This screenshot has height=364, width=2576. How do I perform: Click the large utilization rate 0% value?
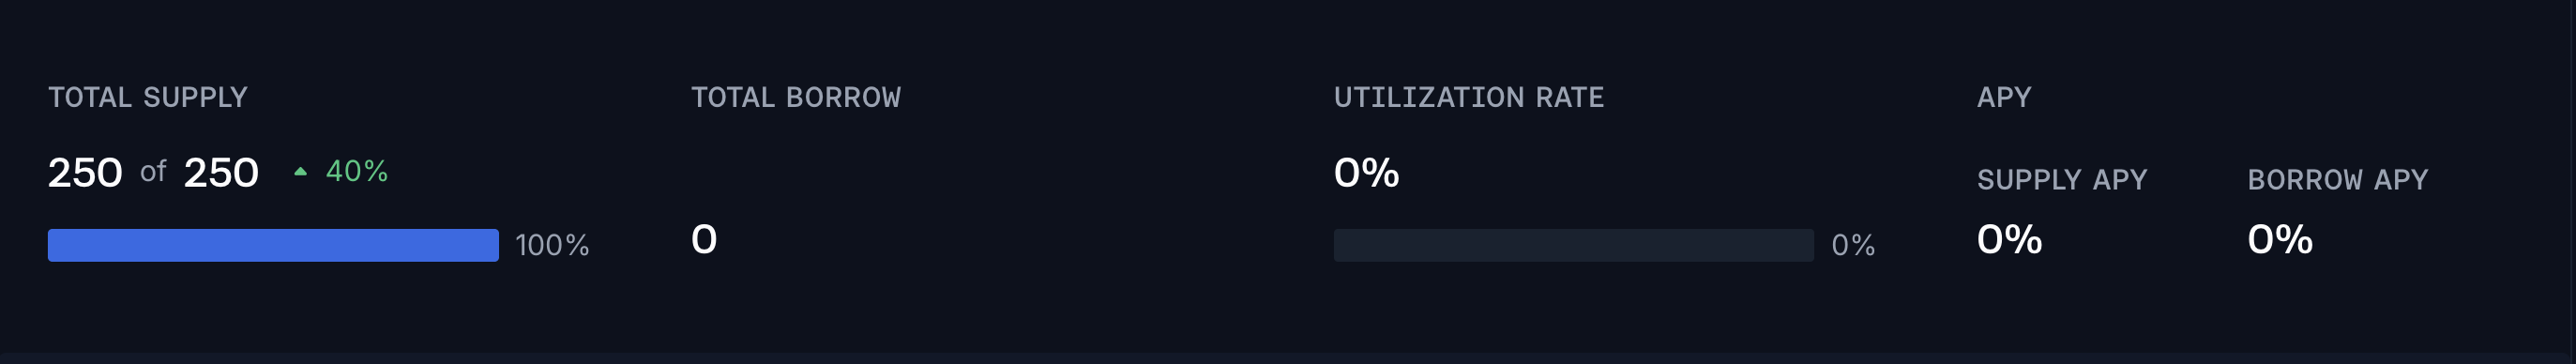(1366, 173)
